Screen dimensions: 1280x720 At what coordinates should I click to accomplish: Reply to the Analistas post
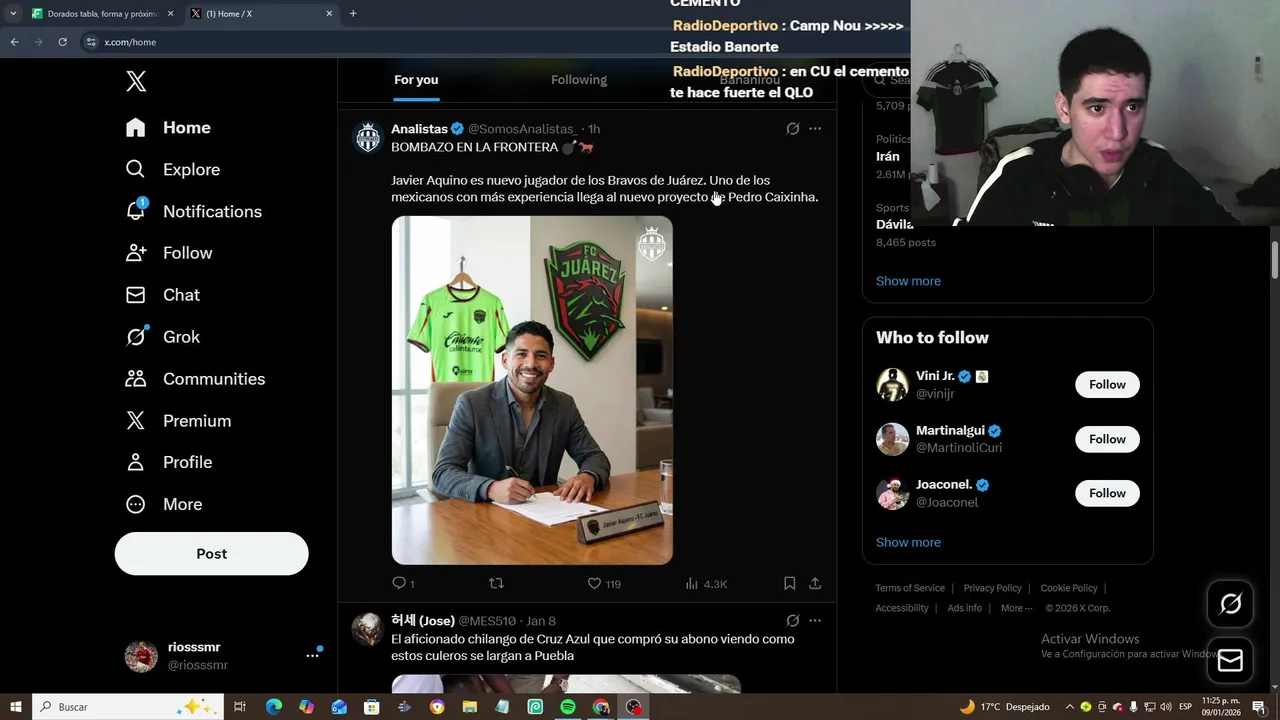(403, 583)
